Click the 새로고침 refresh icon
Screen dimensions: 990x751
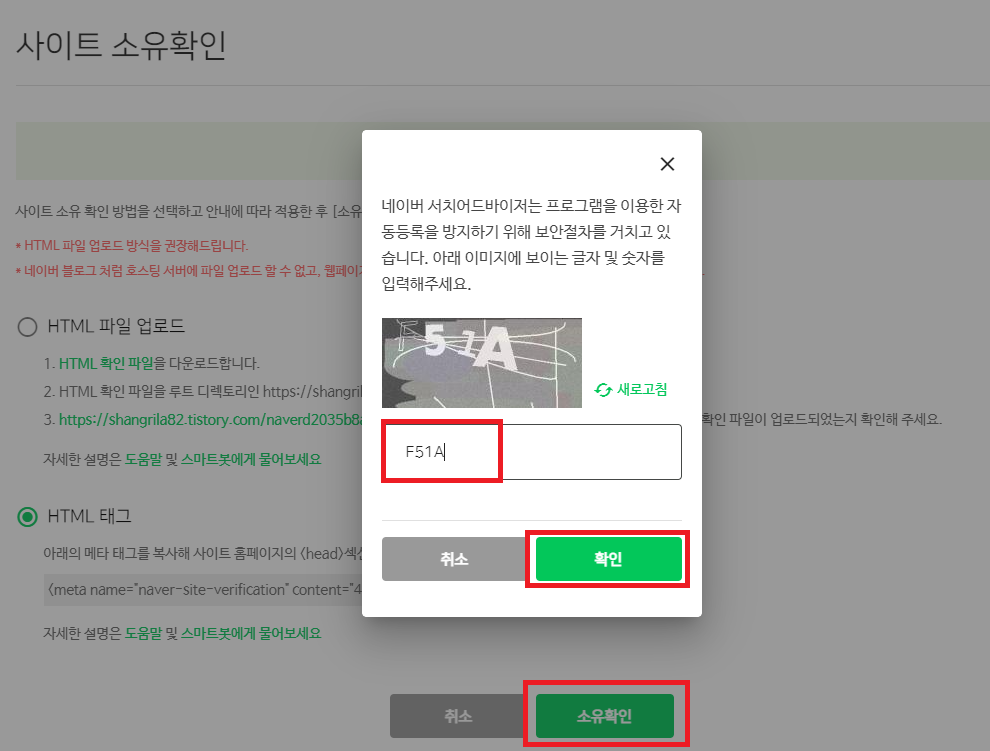603,390
